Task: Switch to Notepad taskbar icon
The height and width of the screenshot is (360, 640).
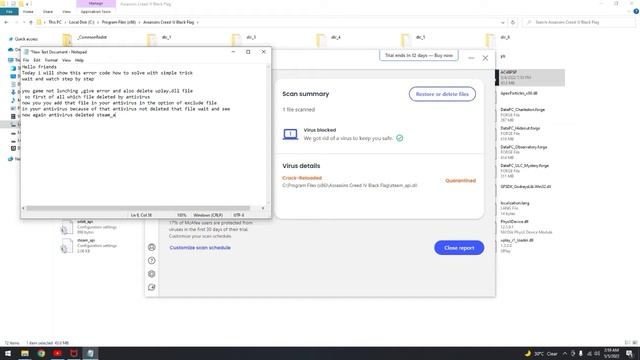Action: (x=90, y=353)
